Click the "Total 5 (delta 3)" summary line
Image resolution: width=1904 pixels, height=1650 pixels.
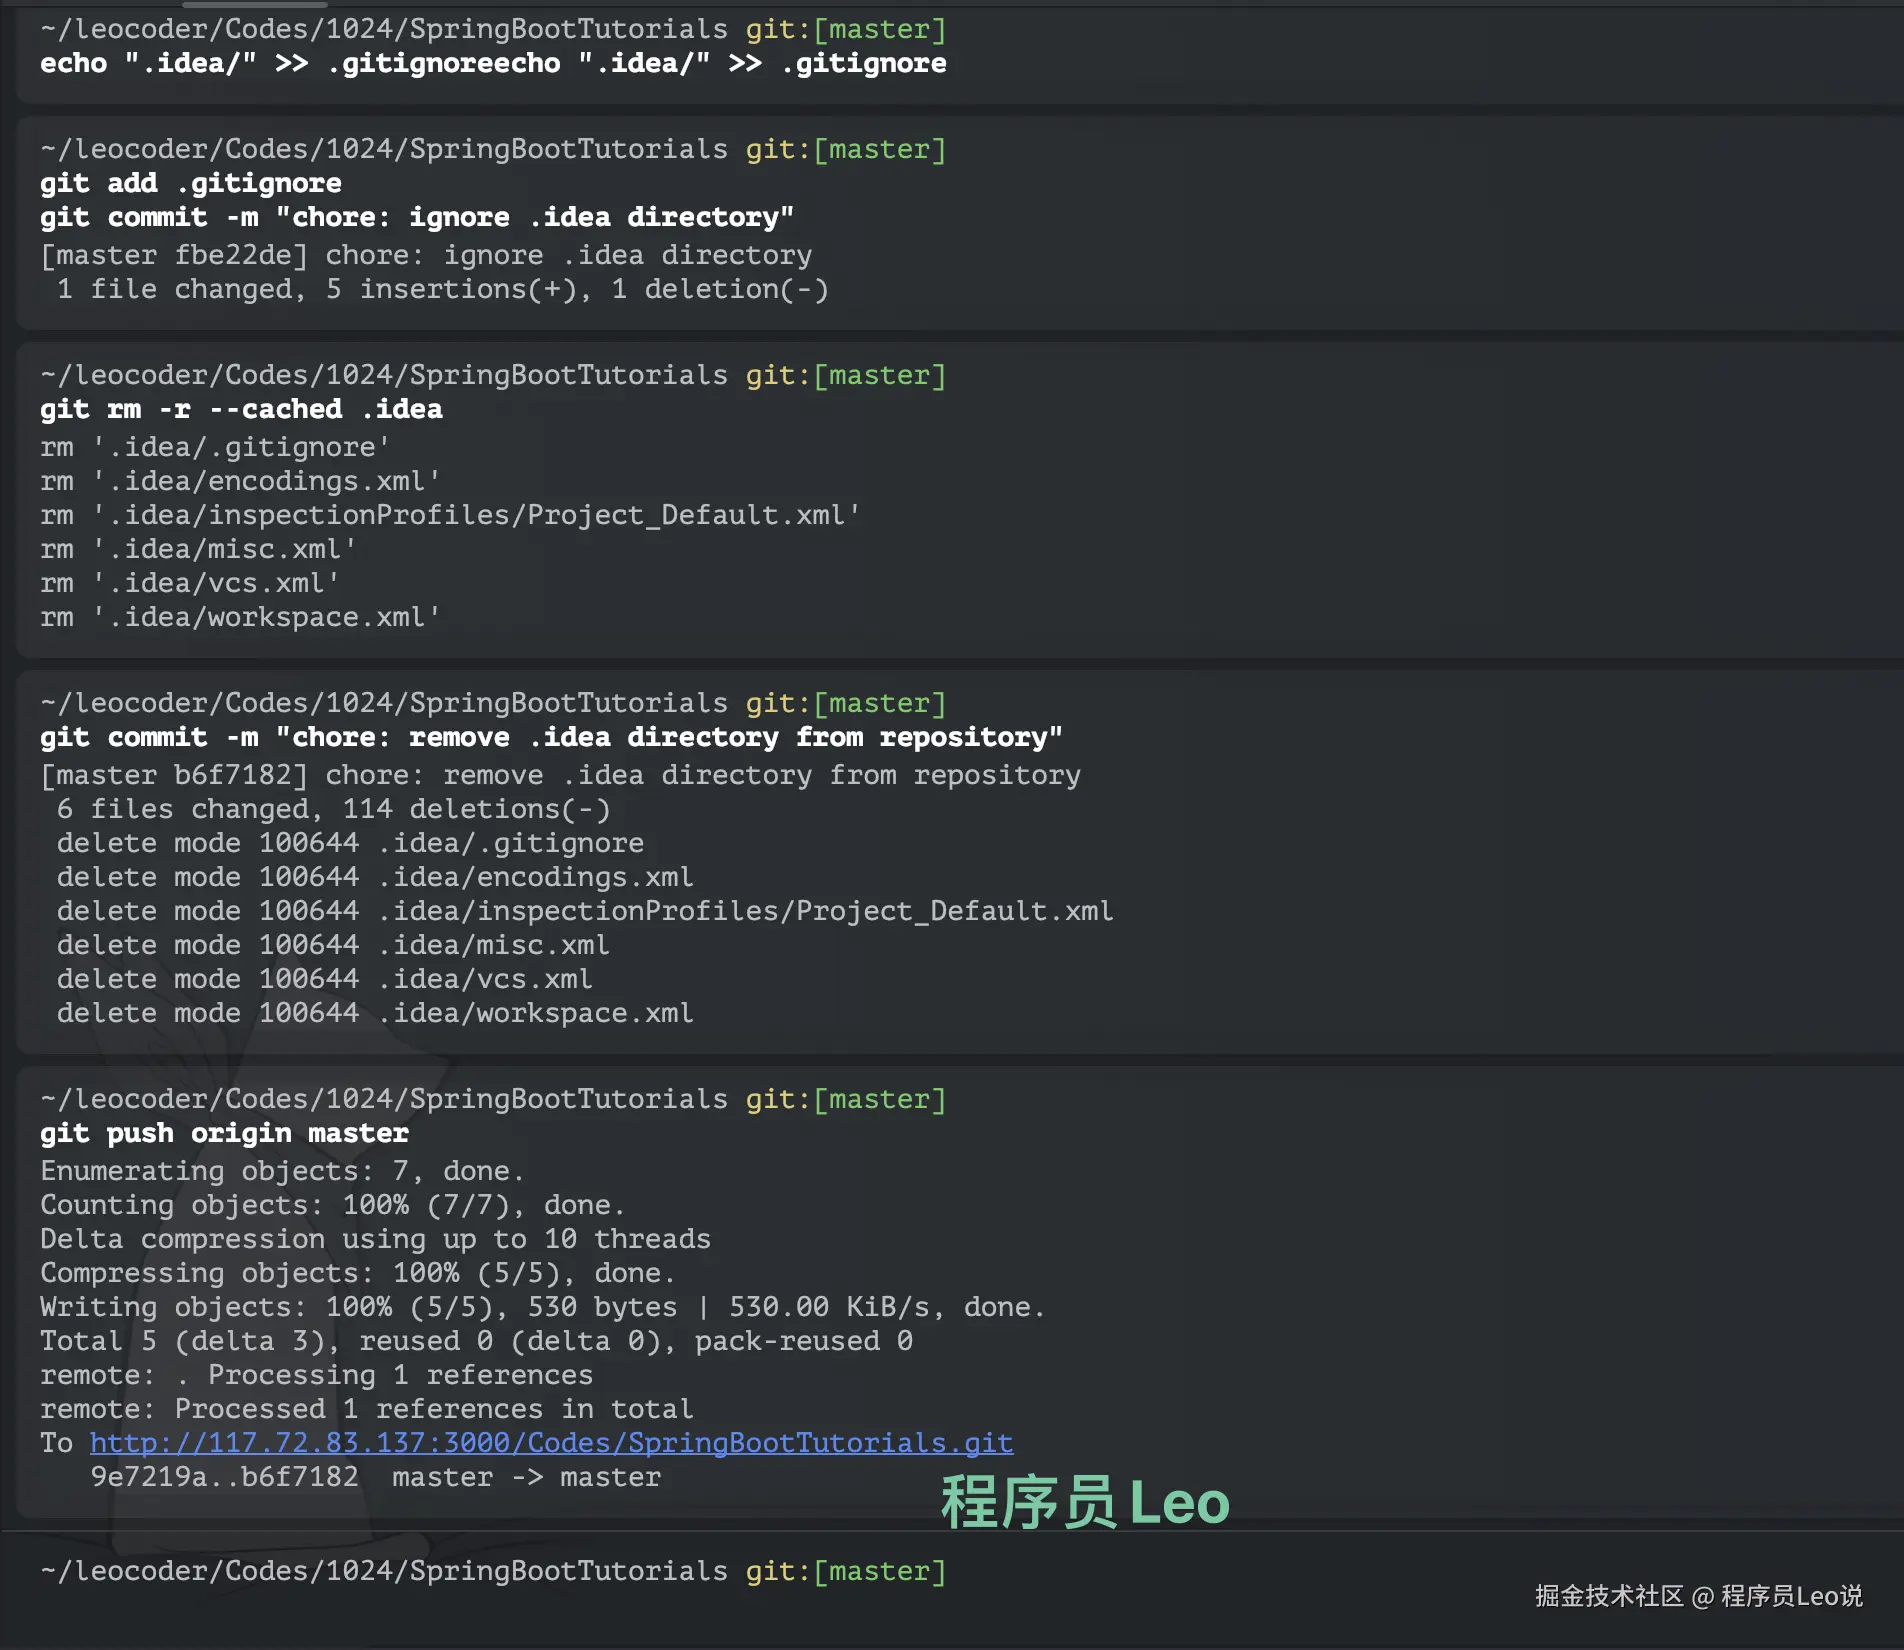tap(476, 1341)
